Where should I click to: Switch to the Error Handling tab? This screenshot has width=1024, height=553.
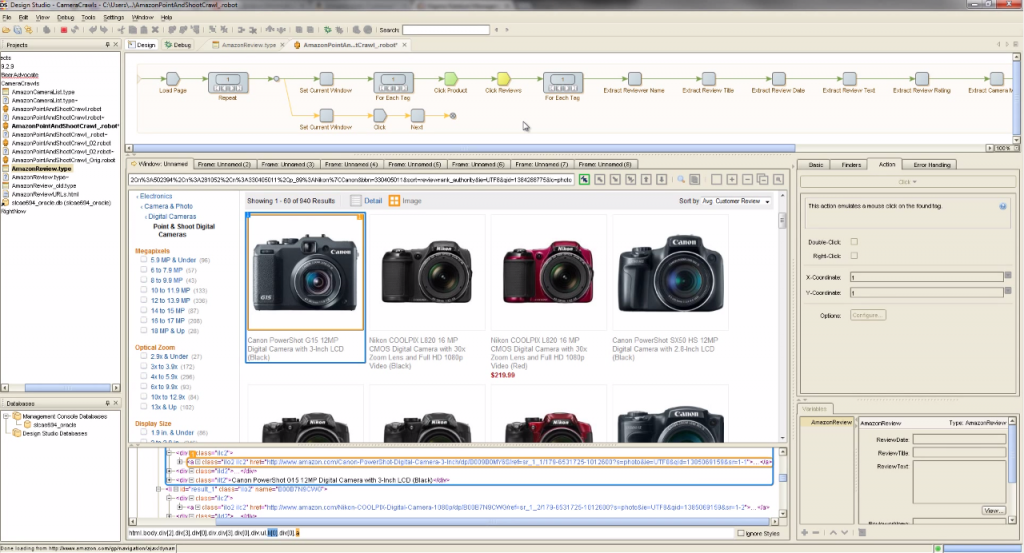point(931,165)
